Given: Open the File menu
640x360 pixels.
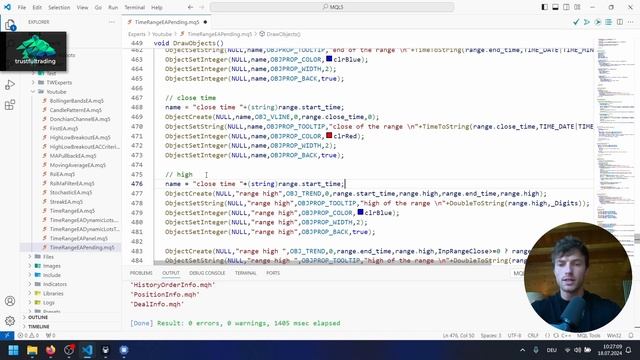Looking at the screenshot, I should 22,7.
